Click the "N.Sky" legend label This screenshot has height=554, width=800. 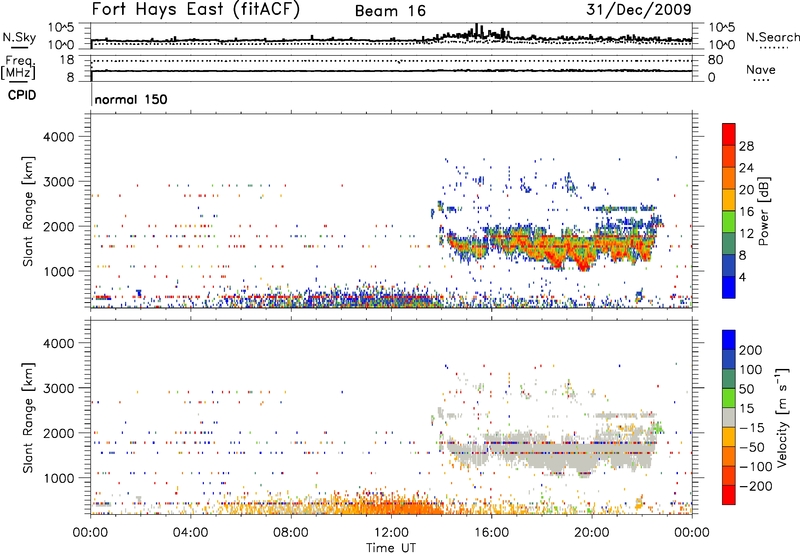pyautogui.click(x=19, y=37)
